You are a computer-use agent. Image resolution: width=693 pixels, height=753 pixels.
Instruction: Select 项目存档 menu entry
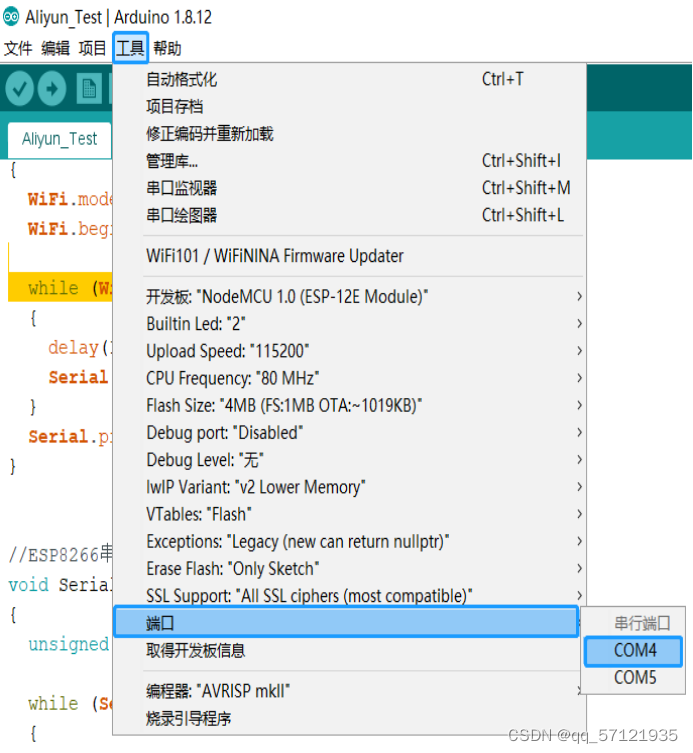click(x=349, y=106)
